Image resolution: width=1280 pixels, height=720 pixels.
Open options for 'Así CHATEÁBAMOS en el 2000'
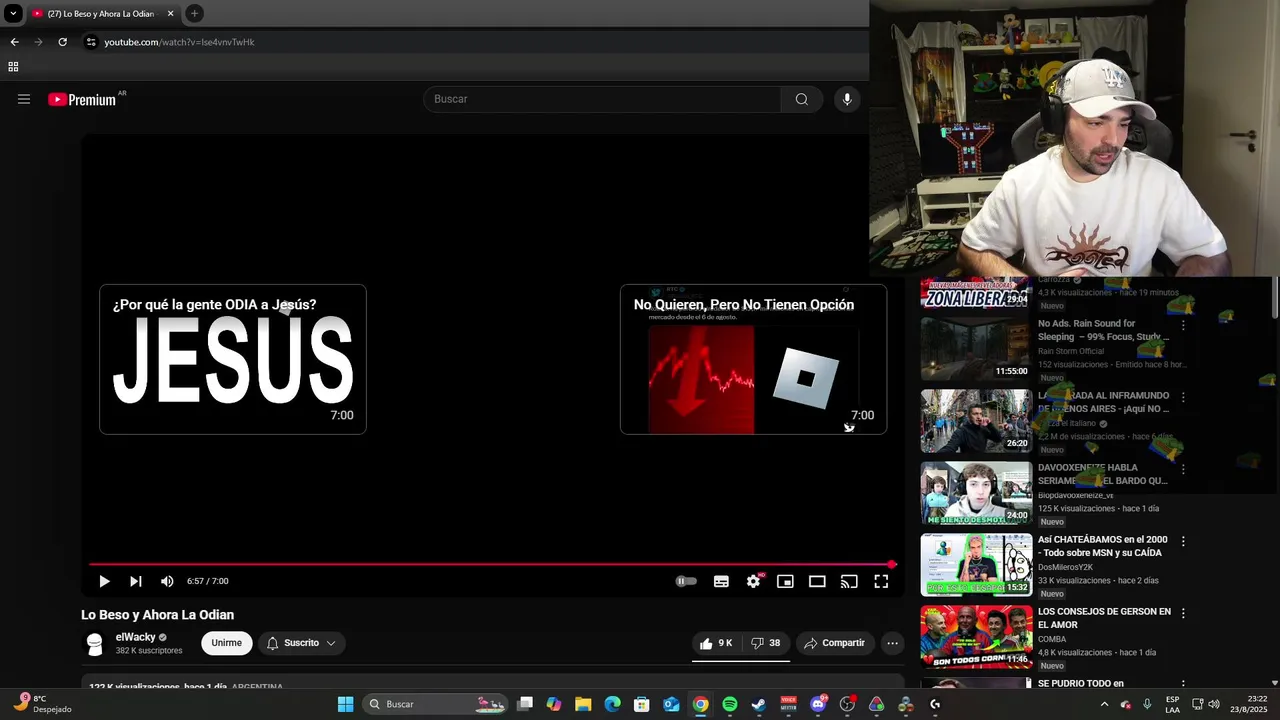pos(1183,541)
